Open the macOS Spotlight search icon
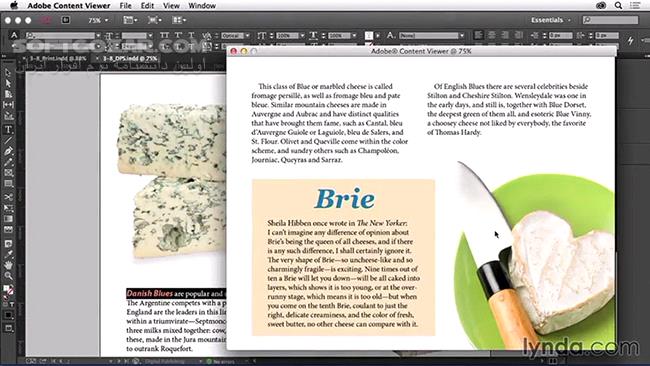Viewport: 650px width, 366px height. 618,5
